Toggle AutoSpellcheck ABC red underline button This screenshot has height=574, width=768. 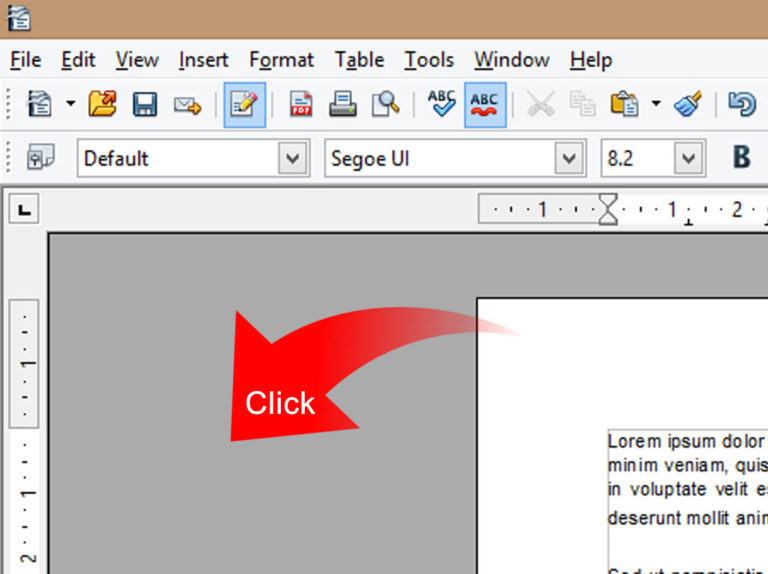(x=485, y=105)
